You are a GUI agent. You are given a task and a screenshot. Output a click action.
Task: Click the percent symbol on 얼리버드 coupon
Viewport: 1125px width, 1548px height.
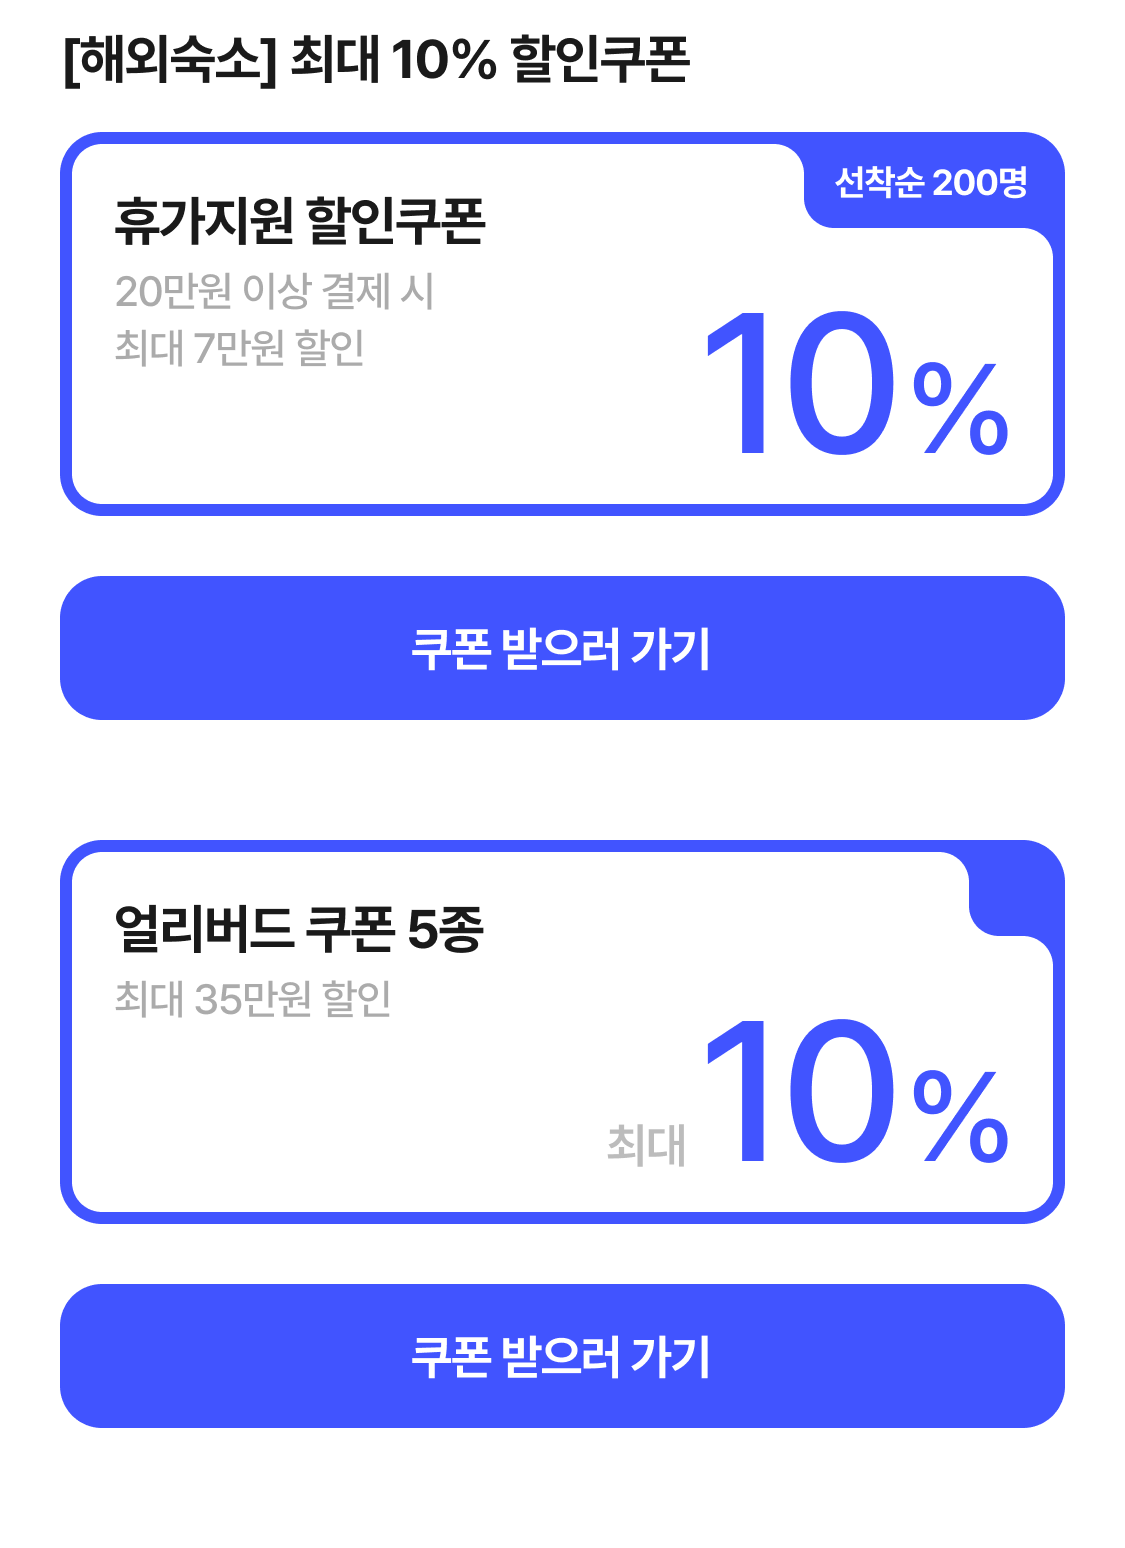pyautogui.click(x=961, y=1116)
